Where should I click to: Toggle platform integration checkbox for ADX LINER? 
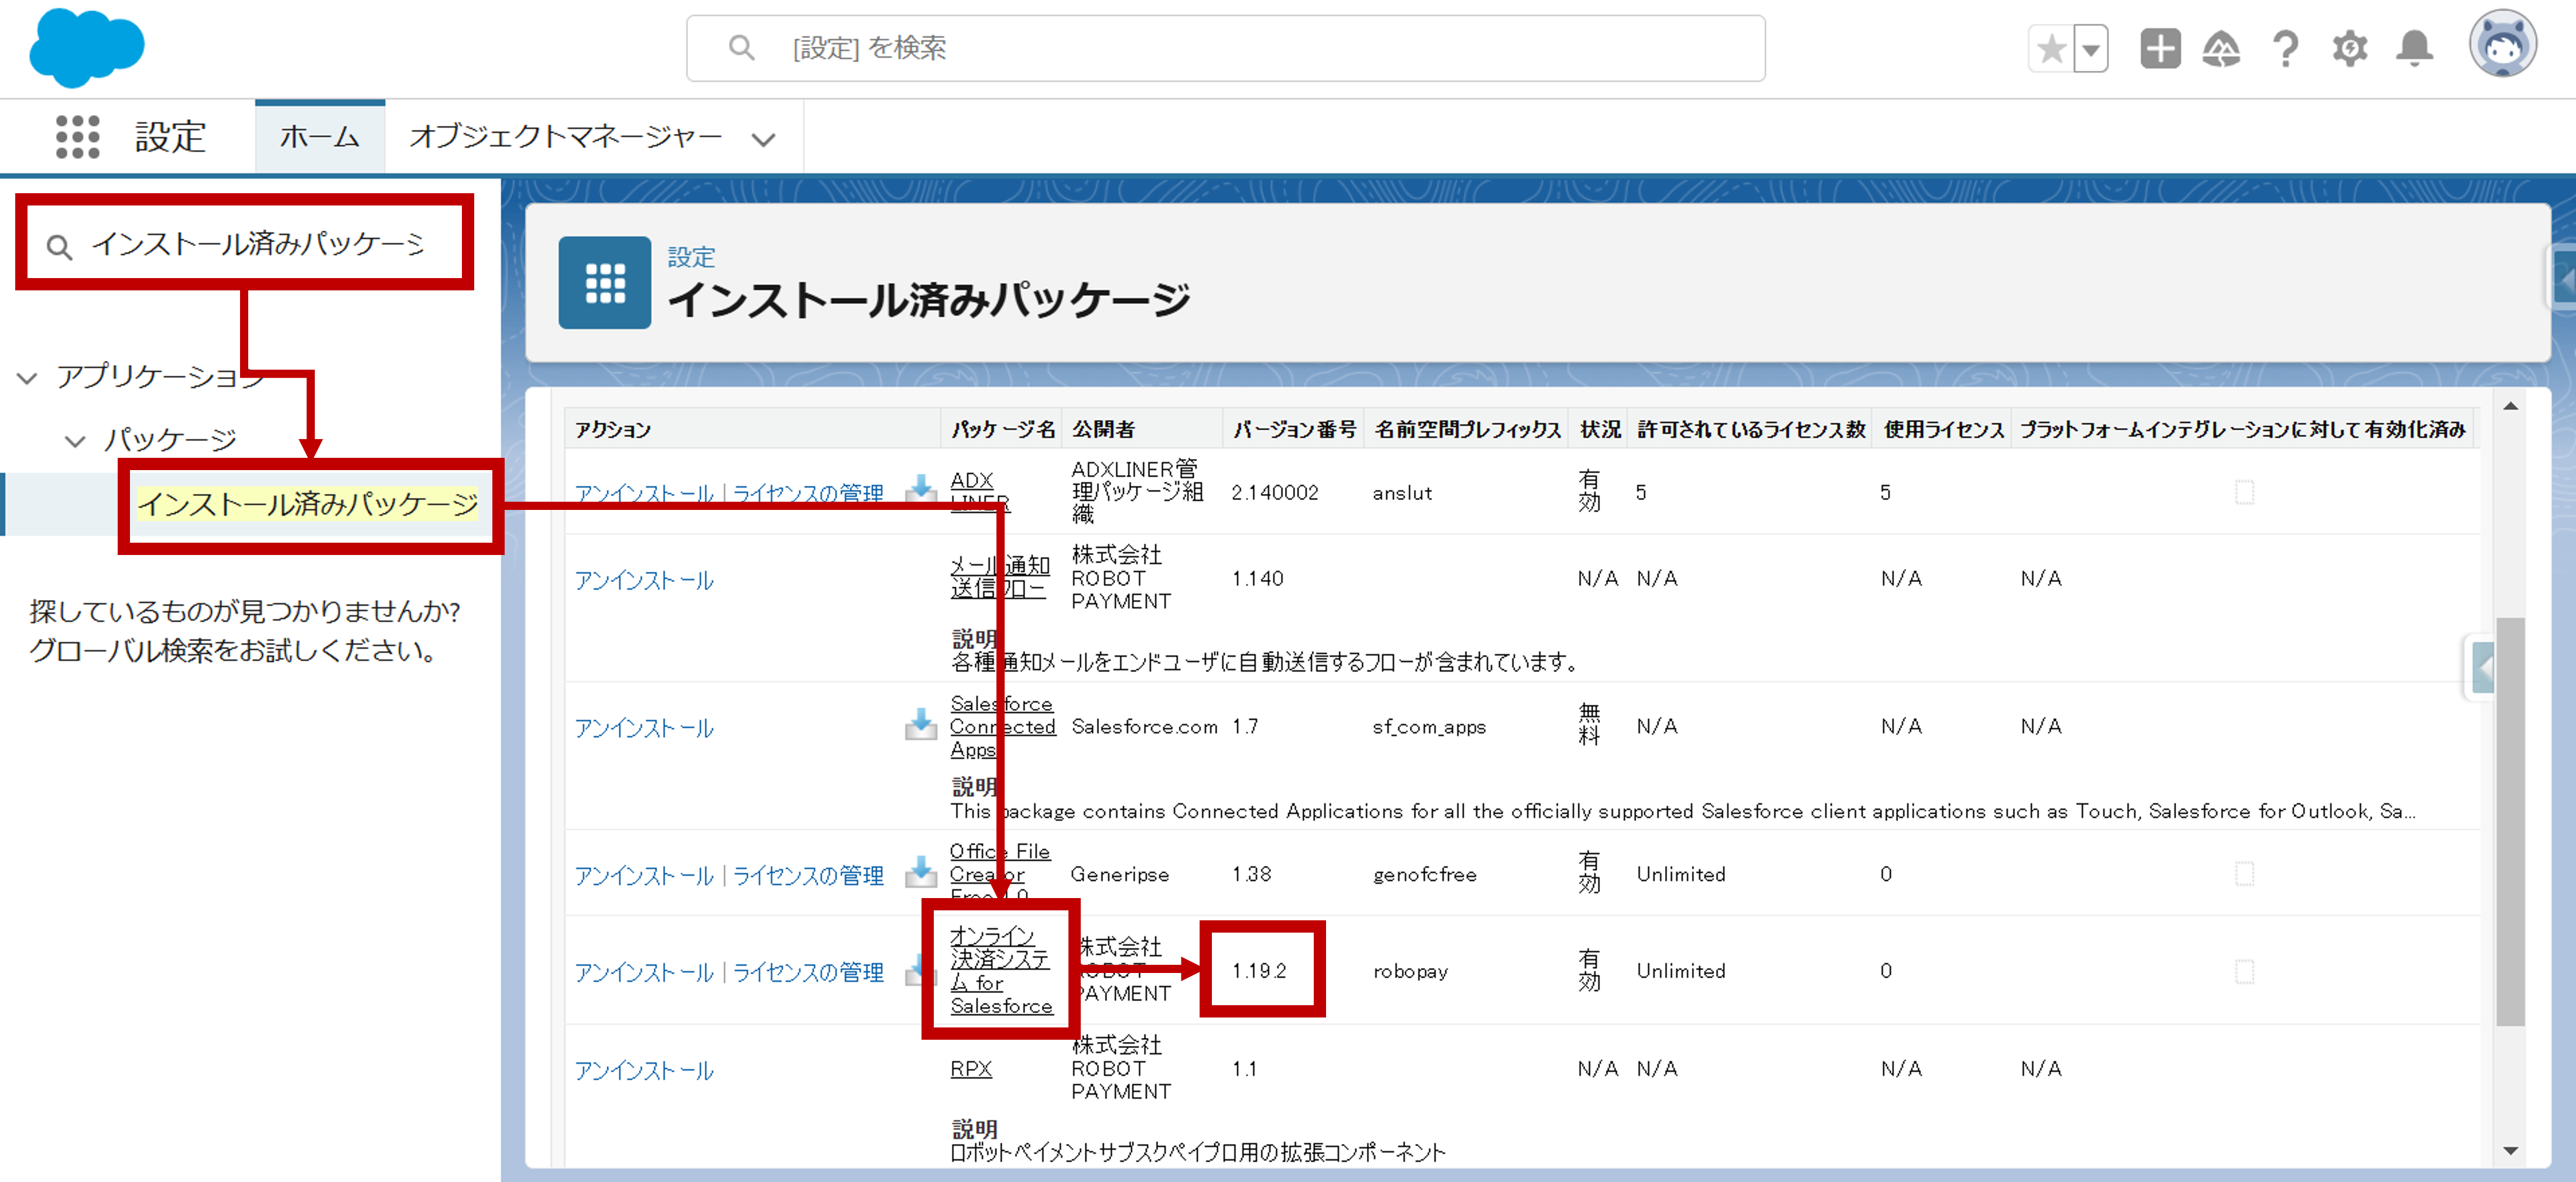(2246, 492)
